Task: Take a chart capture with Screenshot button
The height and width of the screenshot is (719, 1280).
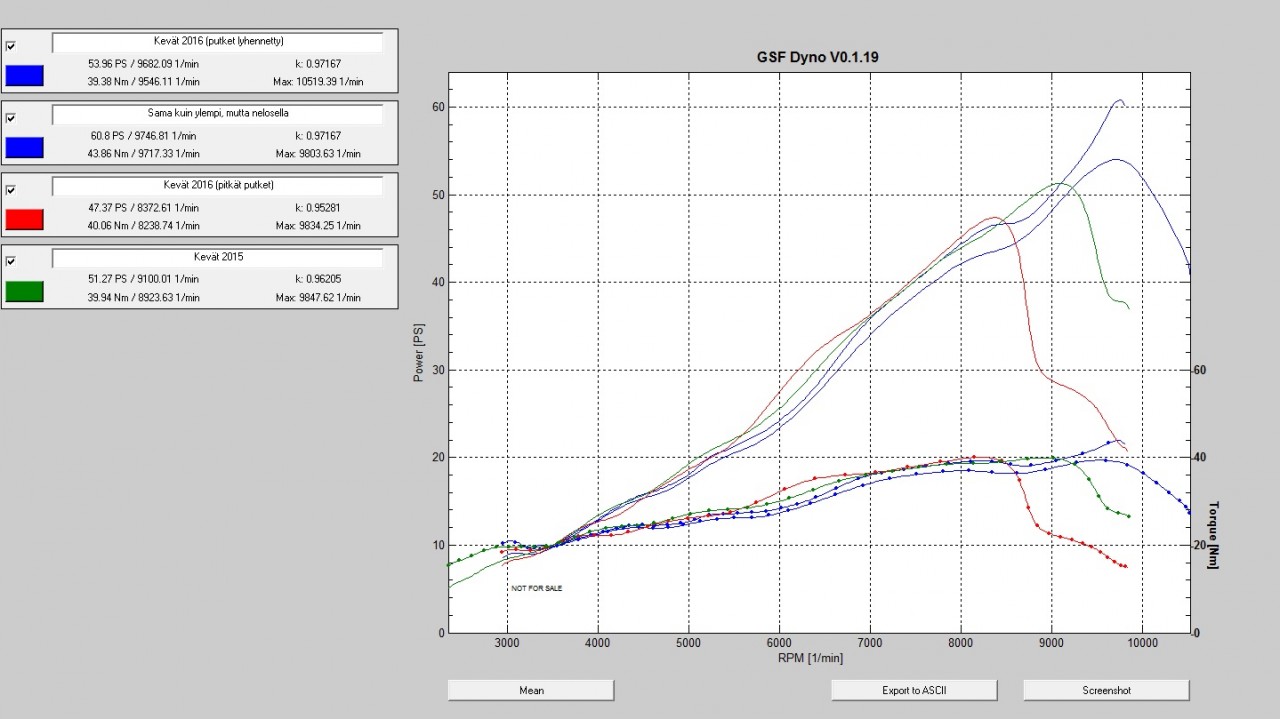Action: tap(1106, 690)
